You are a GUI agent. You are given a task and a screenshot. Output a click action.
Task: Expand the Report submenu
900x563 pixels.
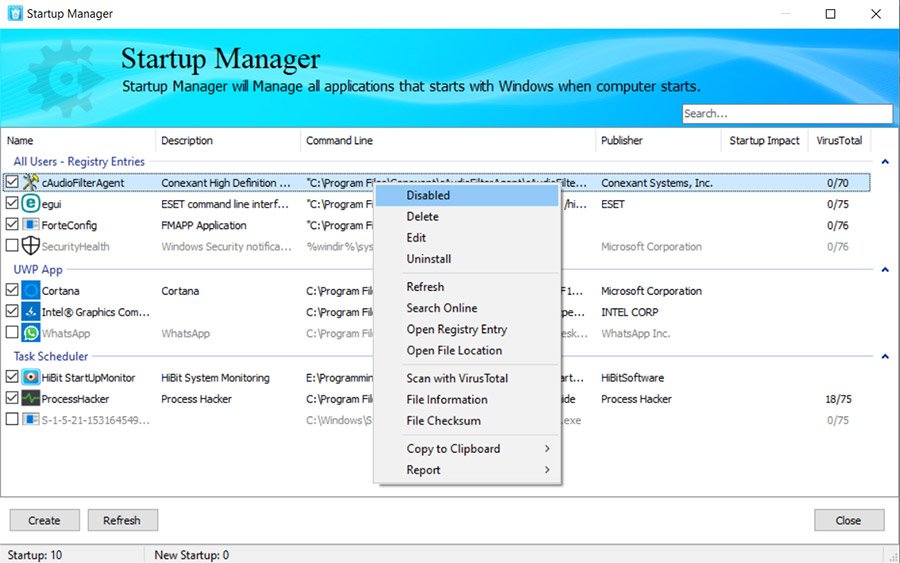(x=467, y=469)
